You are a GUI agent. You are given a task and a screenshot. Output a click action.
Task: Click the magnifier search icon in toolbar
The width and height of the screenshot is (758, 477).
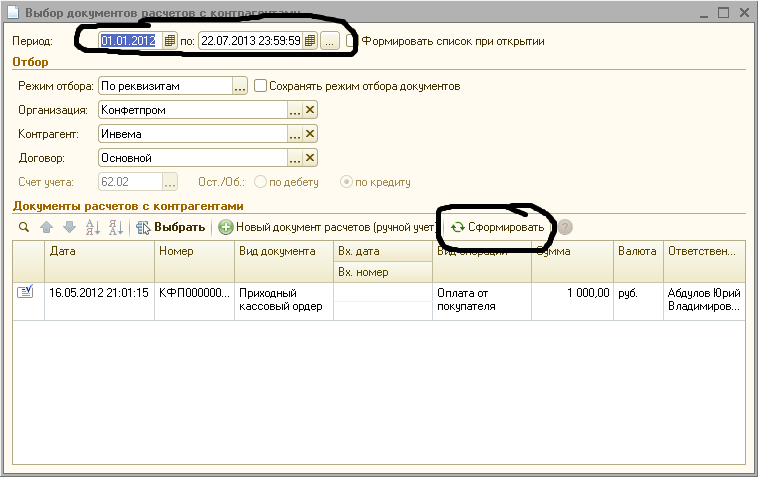tap(24, 227)
